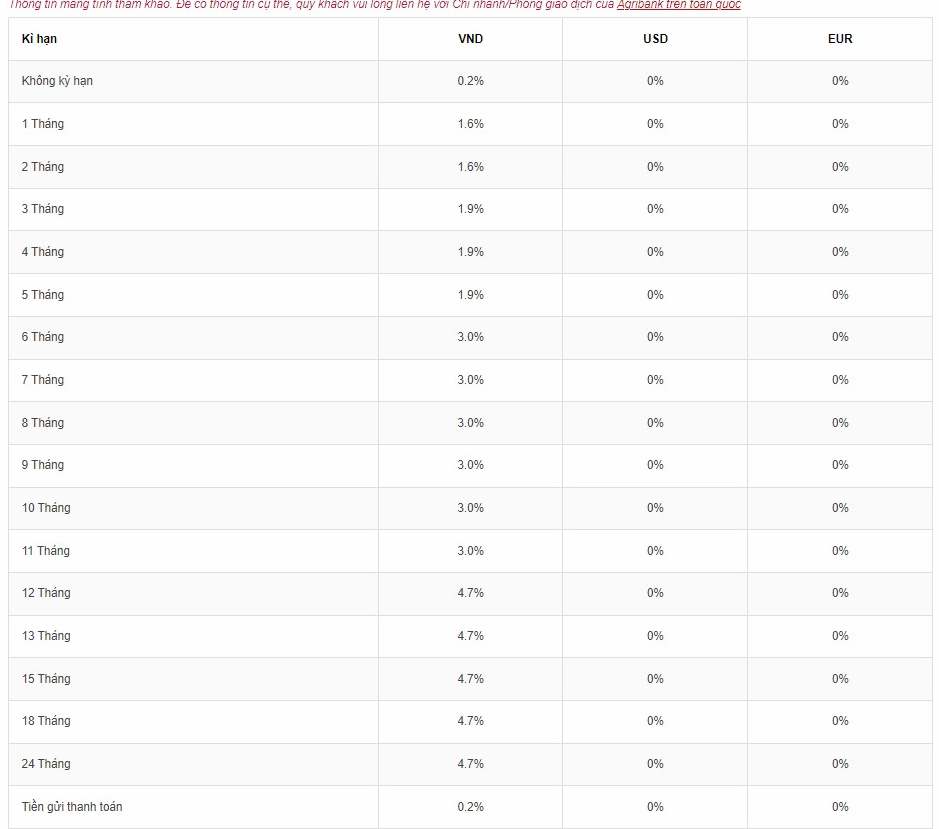Select the Tiền gửi thanh toán row label
Screen dimensions: 939x829
[72, 807]
